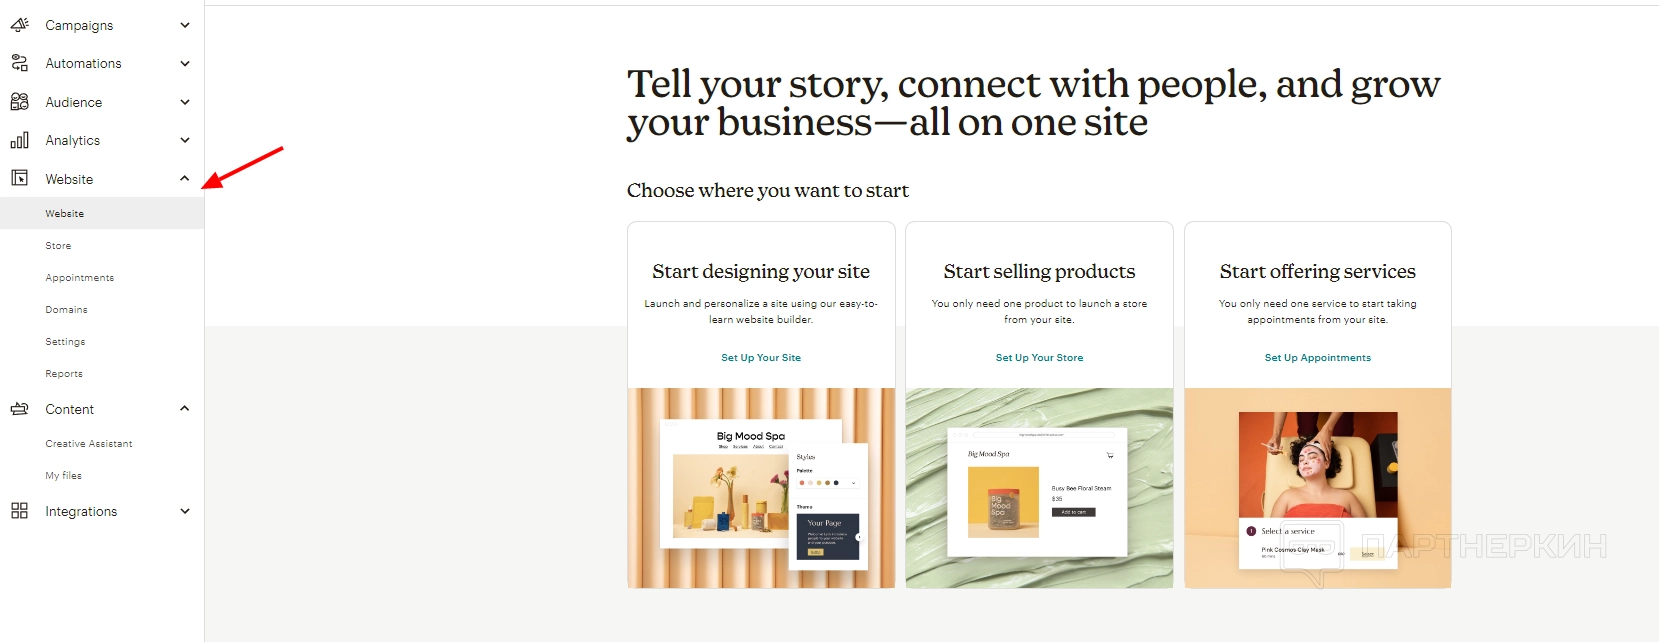Open Appointments in the sidebar
The height and width of the screenshot is (642, 1659).
pyautogui.click(x=79, y=278)
